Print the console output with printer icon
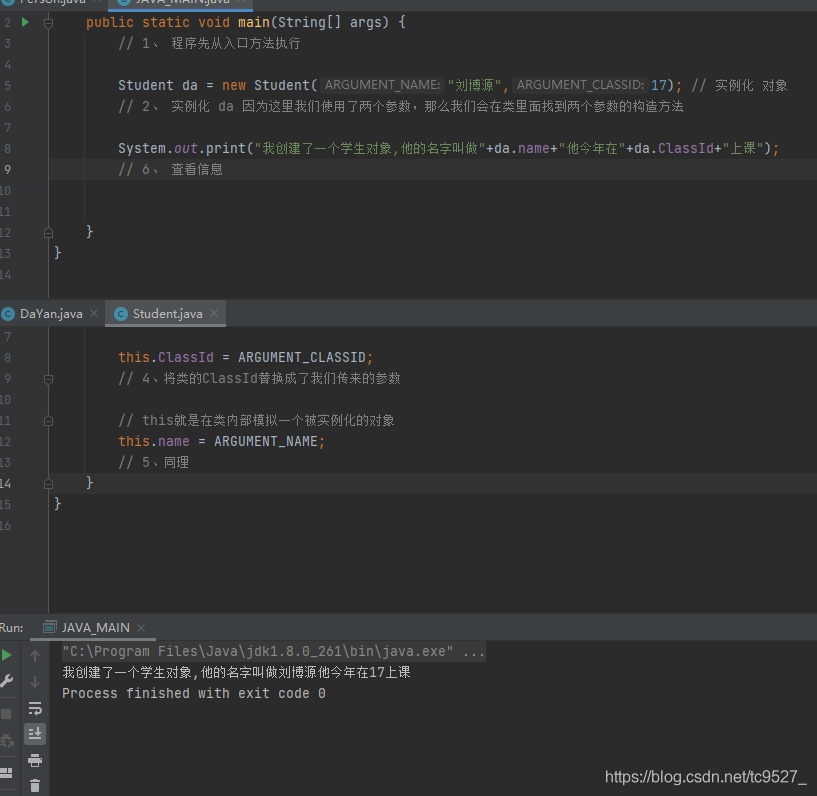817x796 pixels. point(35,760)
